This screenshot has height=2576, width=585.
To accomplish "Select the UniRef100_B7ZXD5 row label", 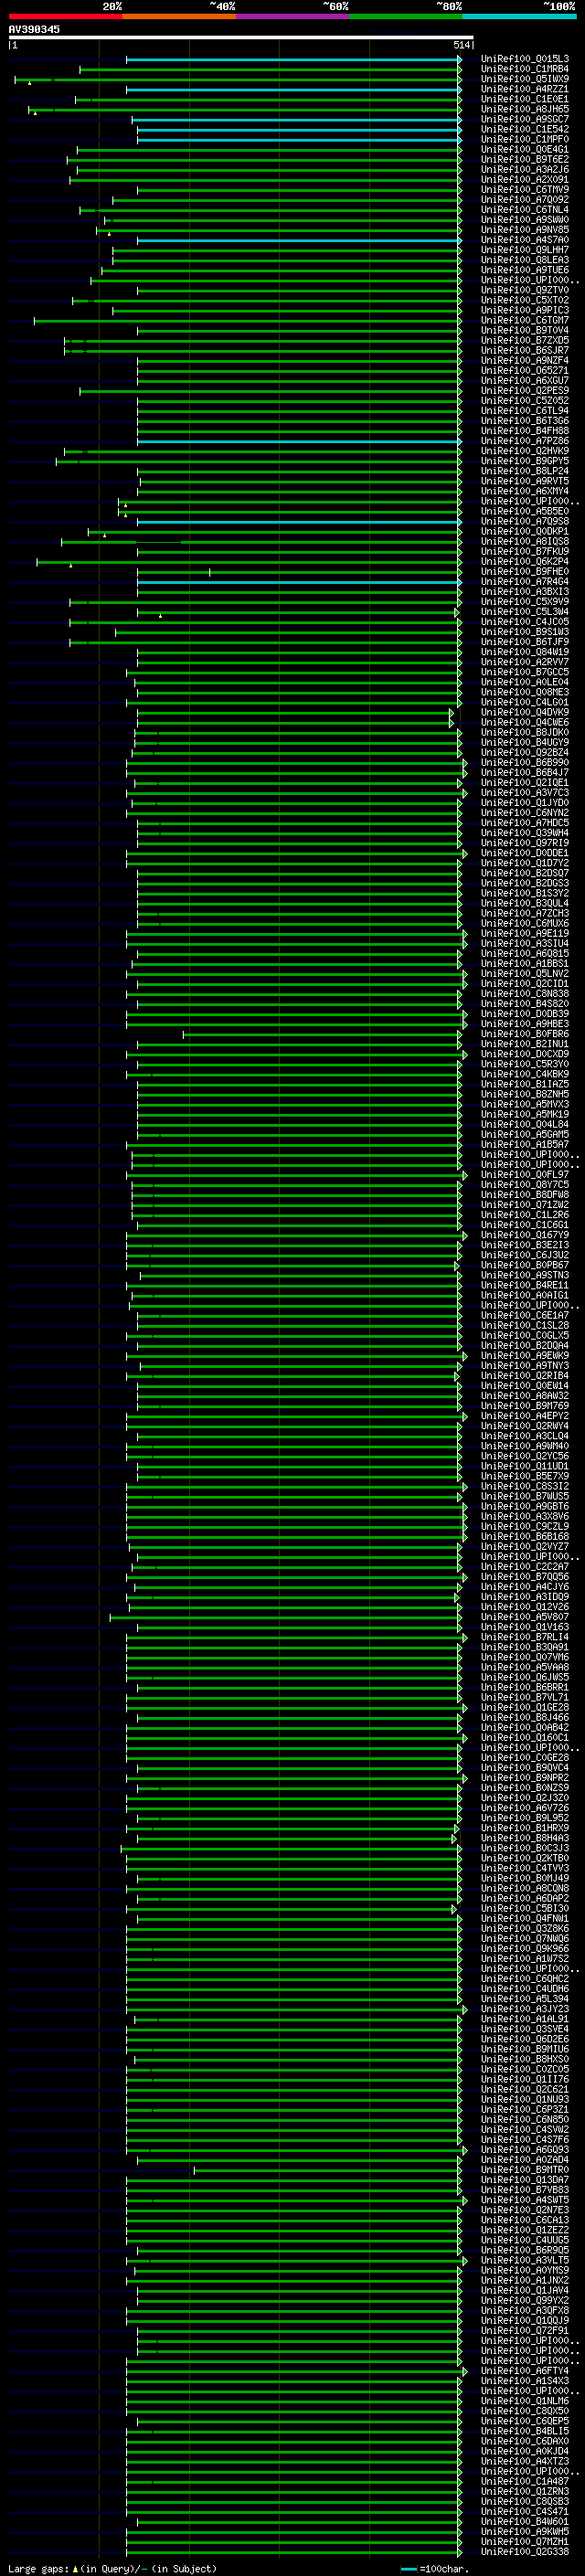I will (525, 341).
